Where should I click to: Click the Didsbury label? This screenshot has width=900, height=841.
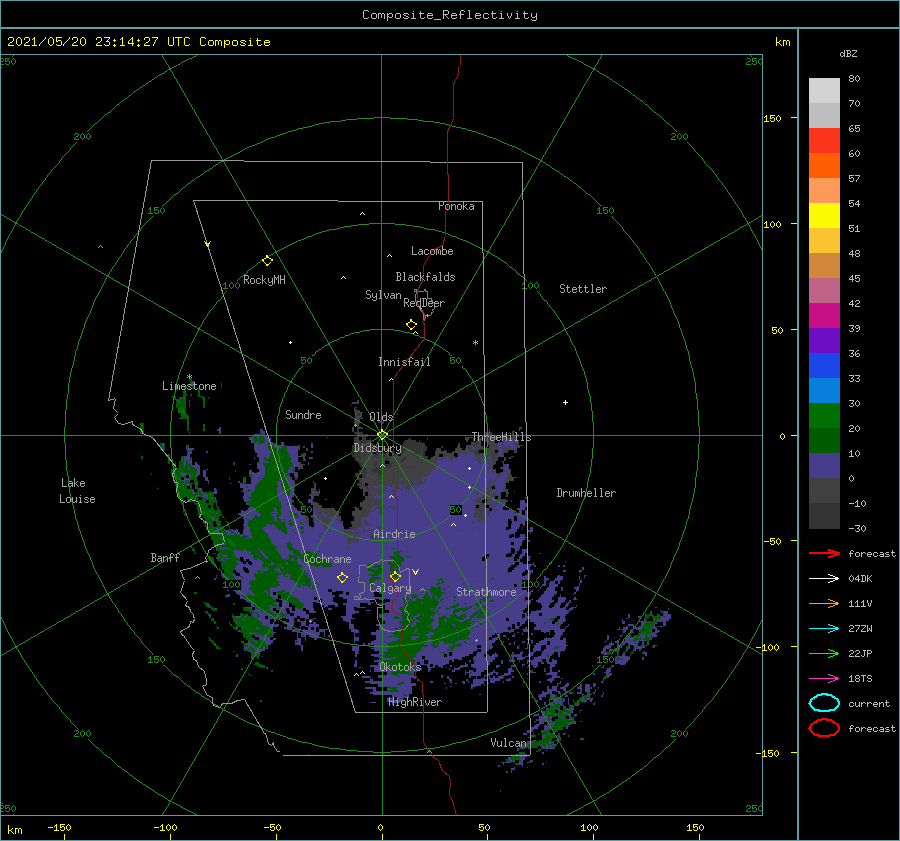377,448
